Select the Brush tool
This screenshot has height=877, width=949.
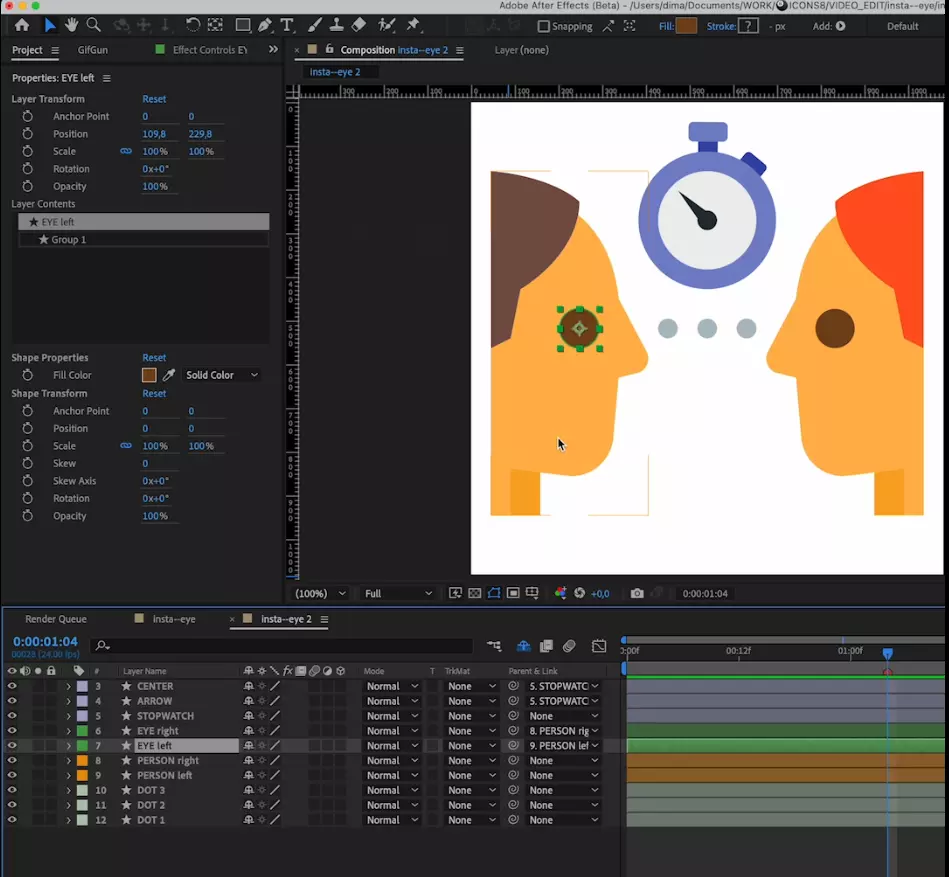pos(315,25)
